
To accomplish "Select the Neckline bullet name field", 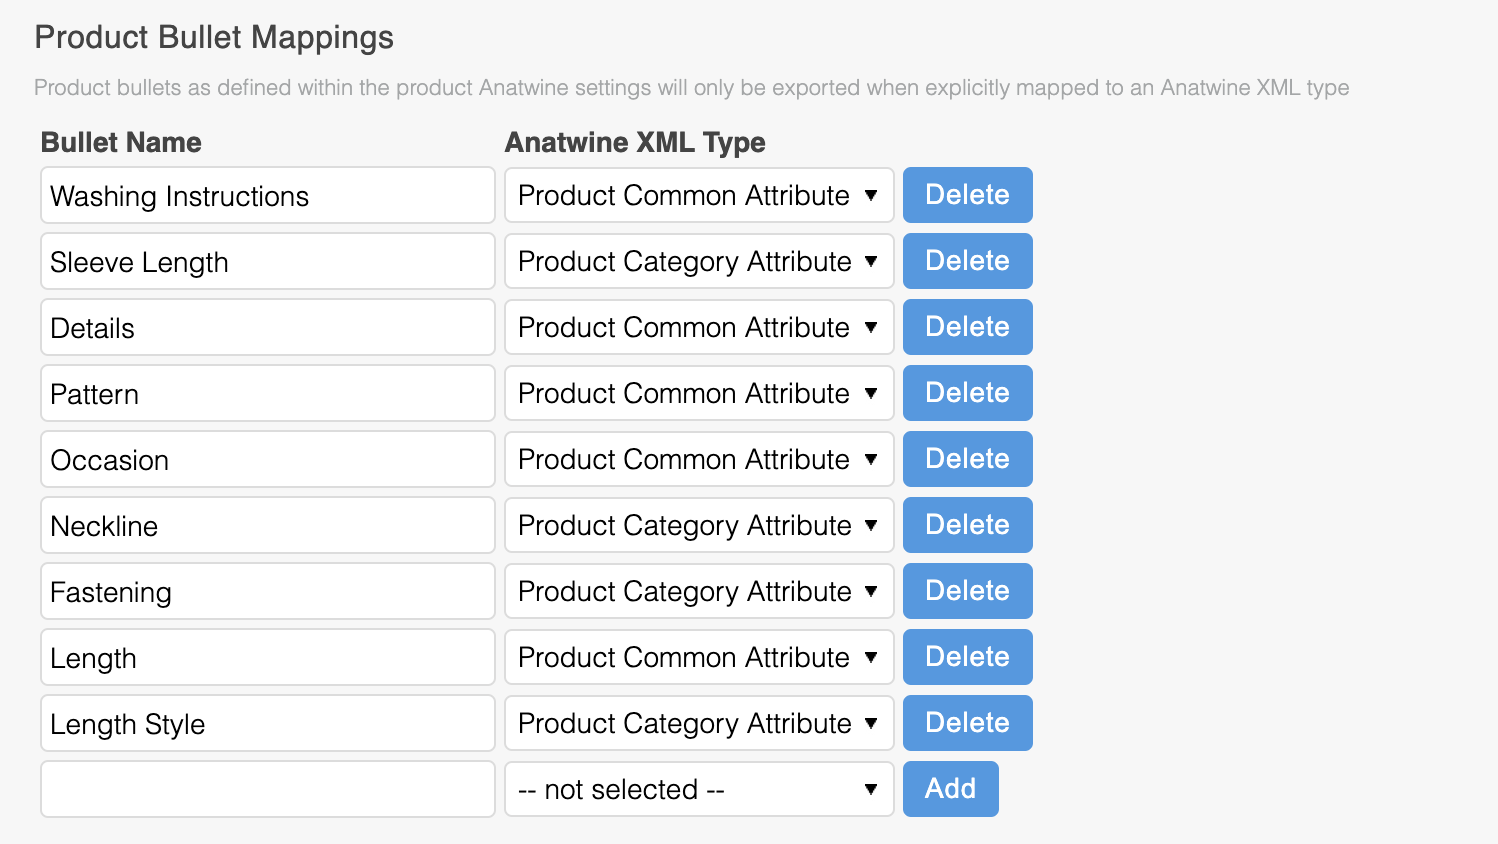I will pos(267,525).
